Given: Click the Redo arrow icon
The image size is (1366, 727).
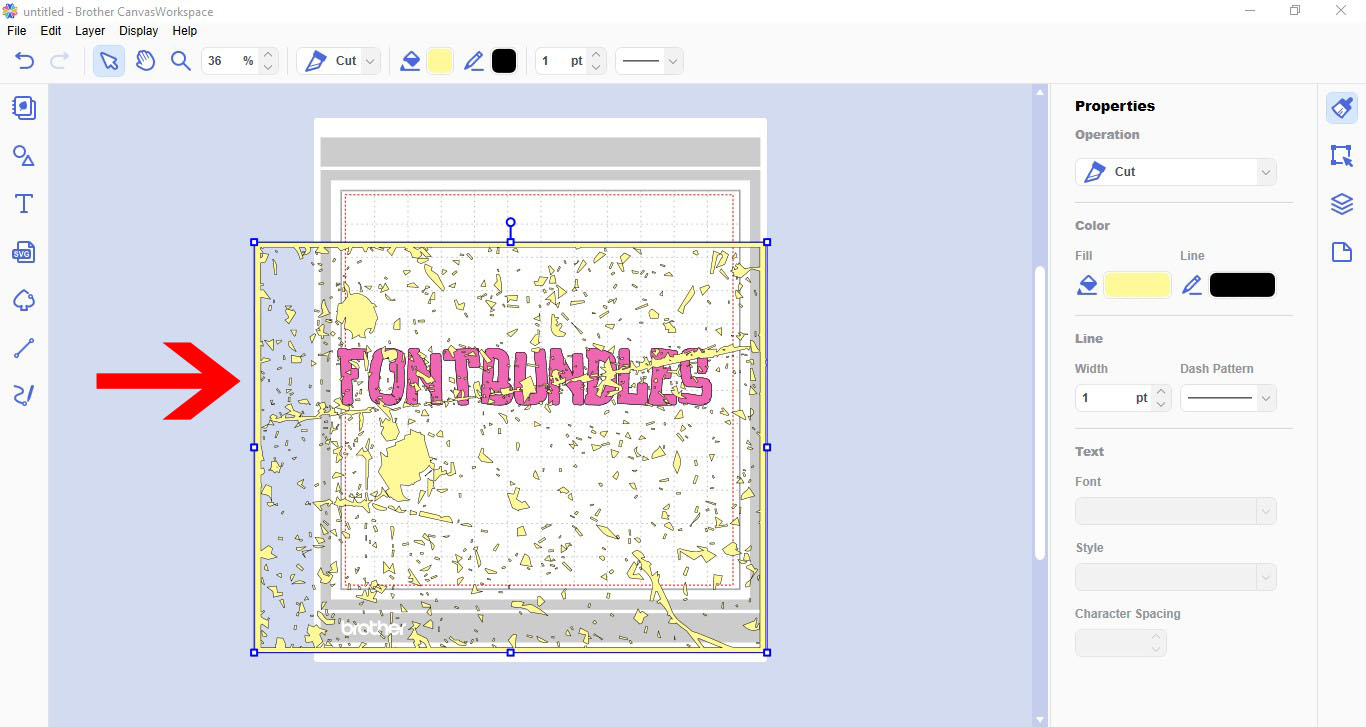Looking at the screenshot, I should [59, 61].
